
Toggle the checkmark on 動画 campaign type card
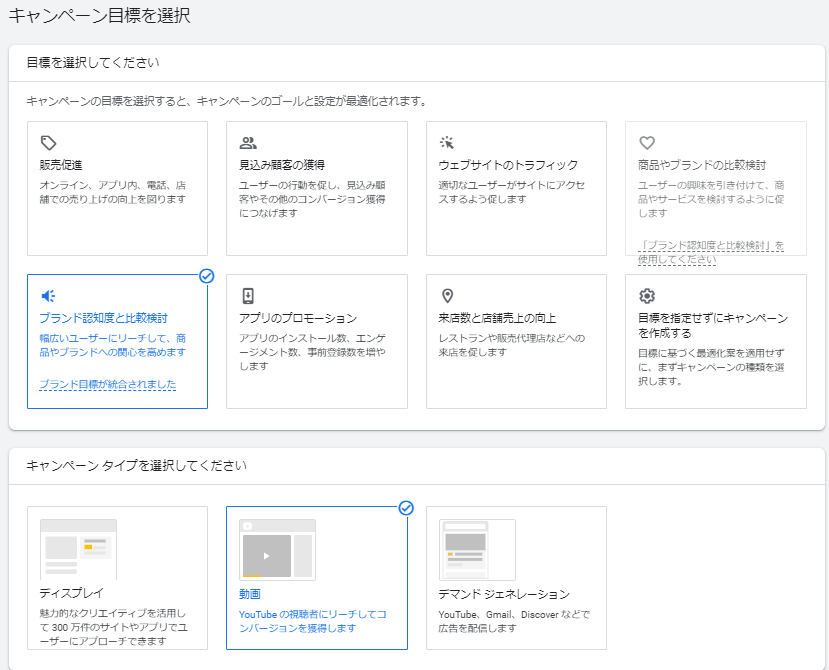[x=406, y=508]
